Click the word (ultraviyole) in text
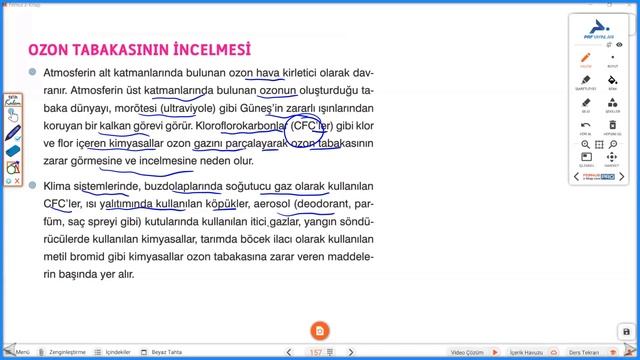 [x=188, y=108]
